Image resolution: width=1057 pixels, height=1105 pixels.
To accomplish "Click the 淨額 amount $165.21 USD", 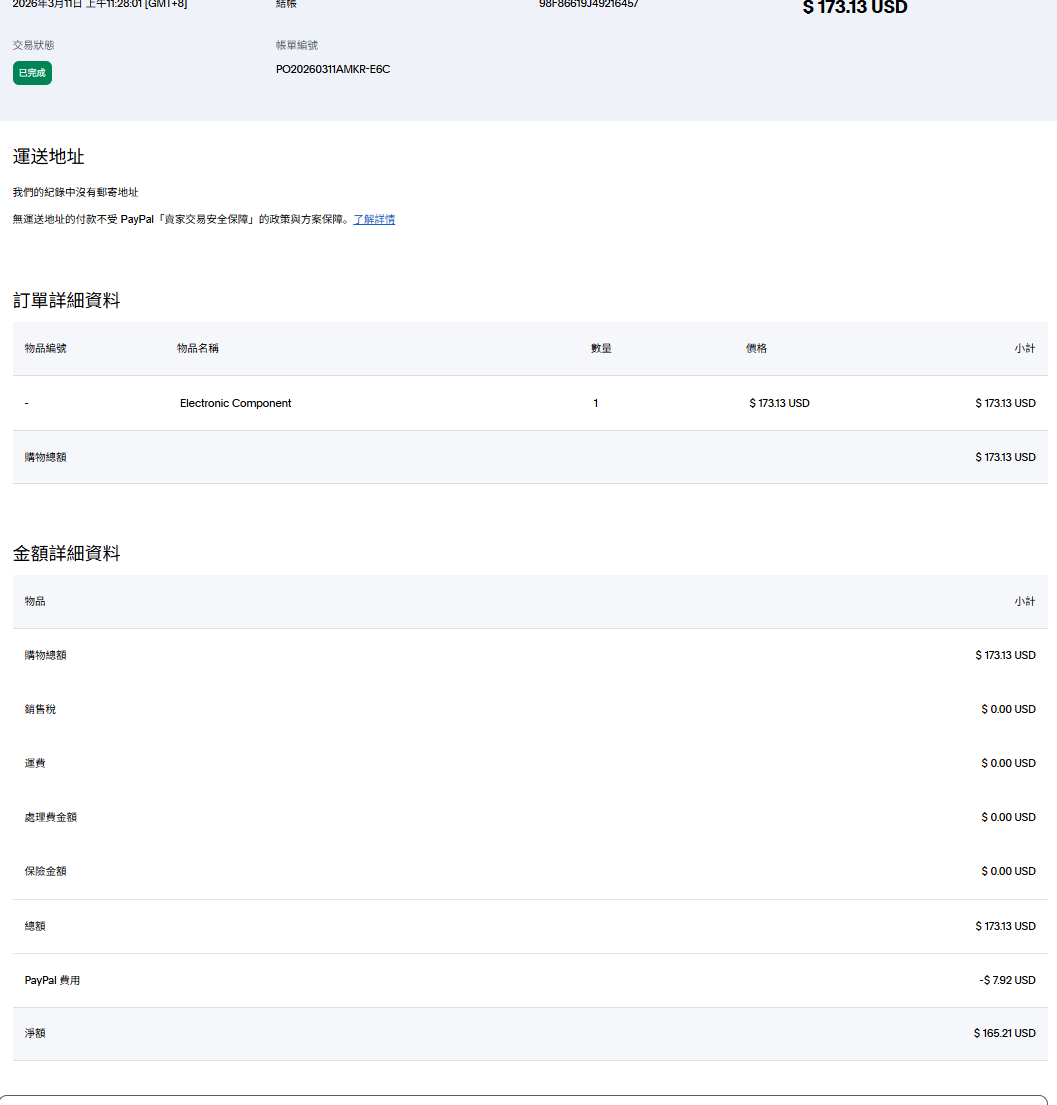I will coord(1004,1033).
